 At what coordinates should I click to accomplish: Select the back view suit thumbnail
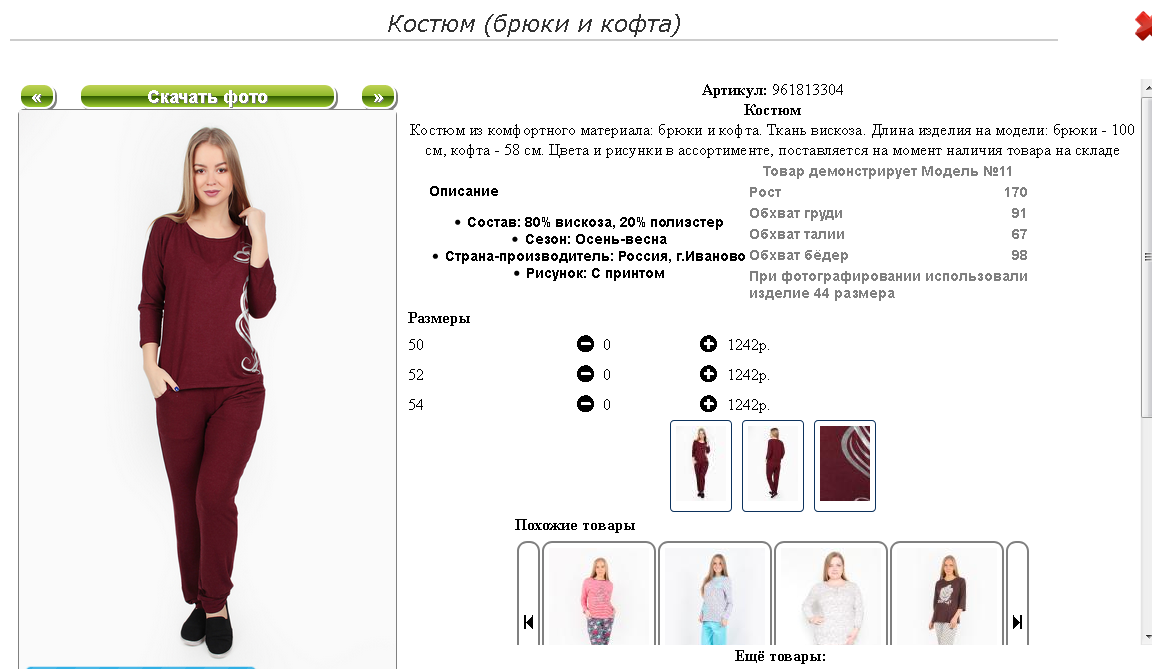click(x=773, y=466)
